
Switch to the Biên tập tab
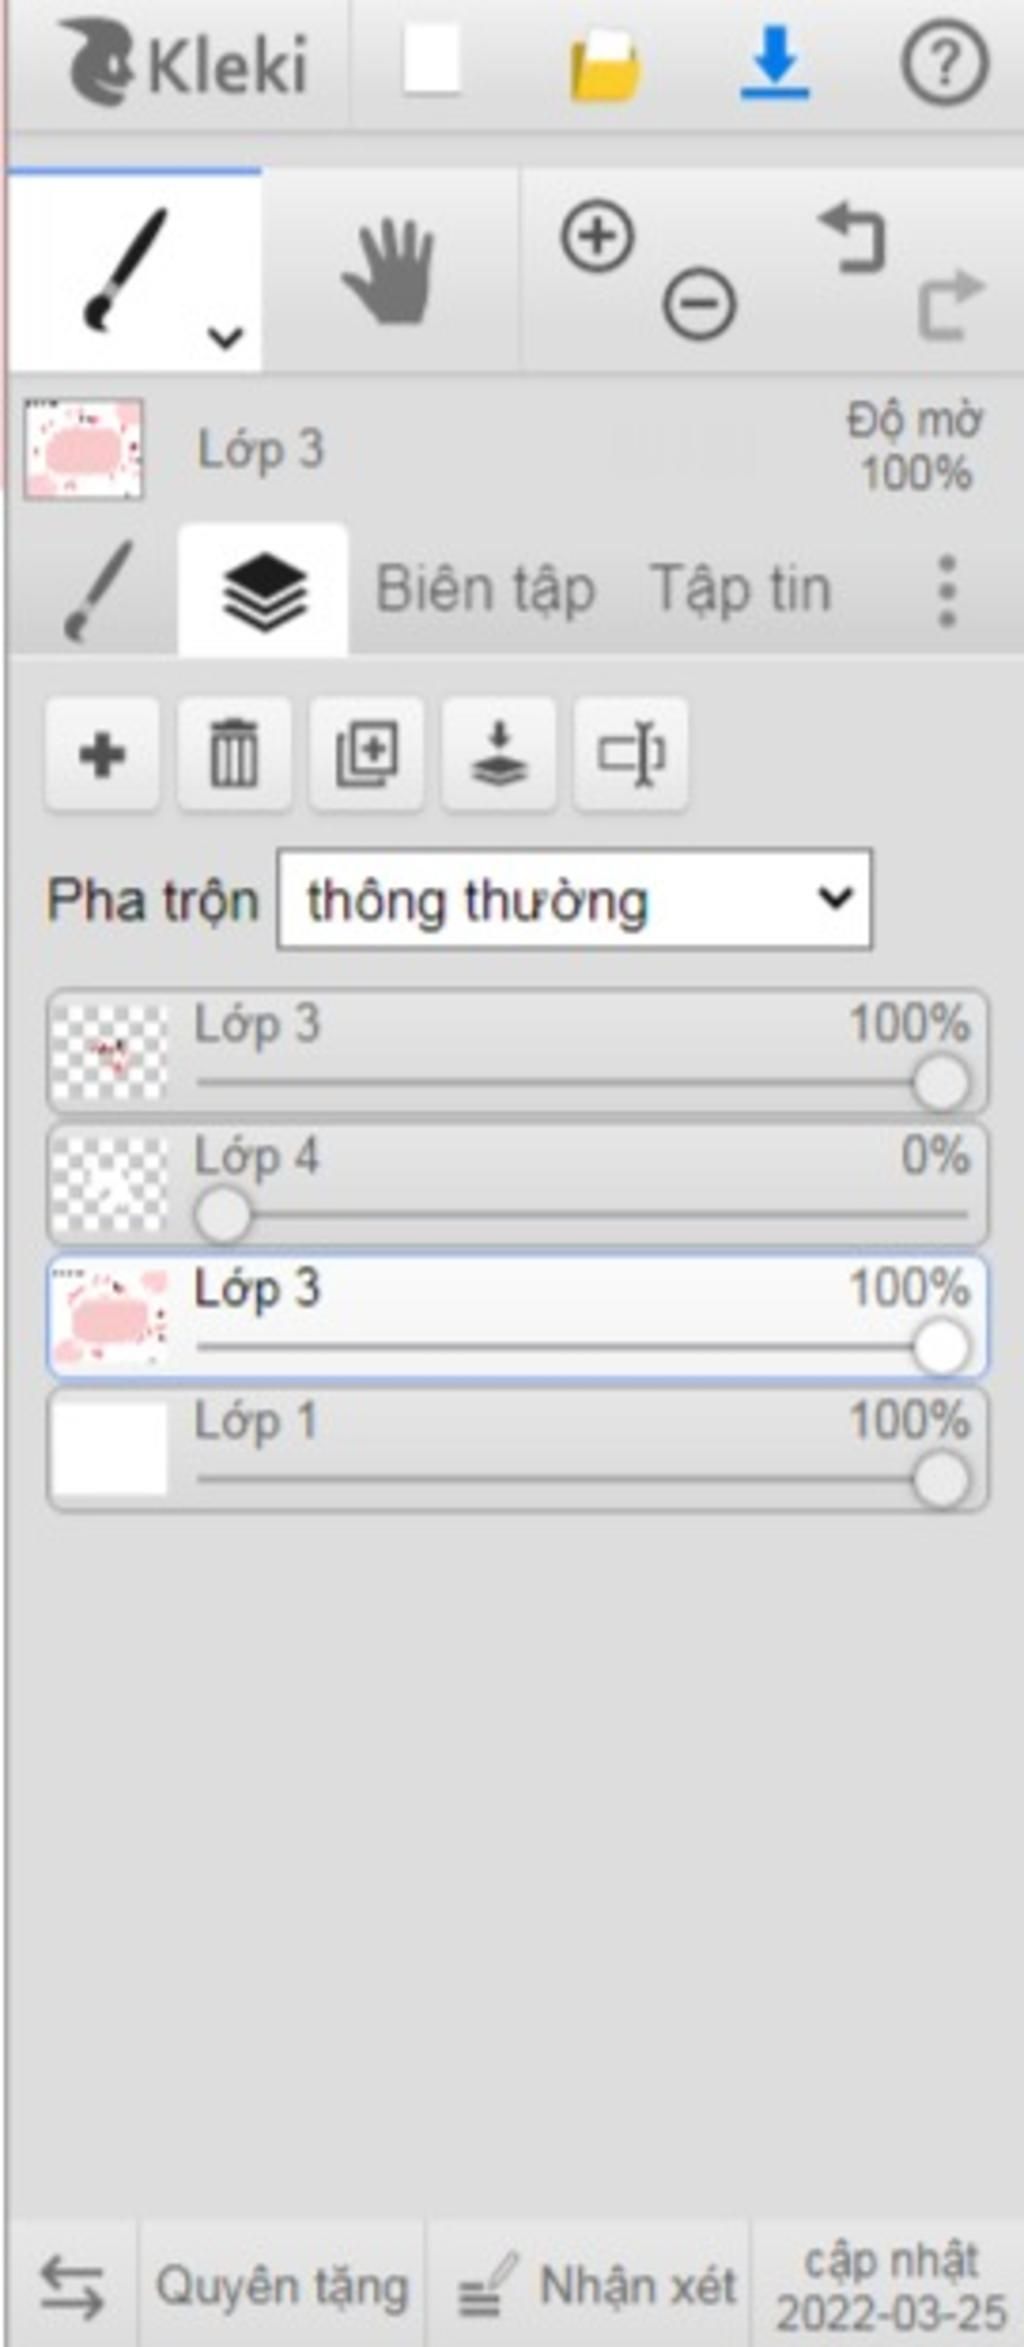pyautogui.click(x=485, y=589)
